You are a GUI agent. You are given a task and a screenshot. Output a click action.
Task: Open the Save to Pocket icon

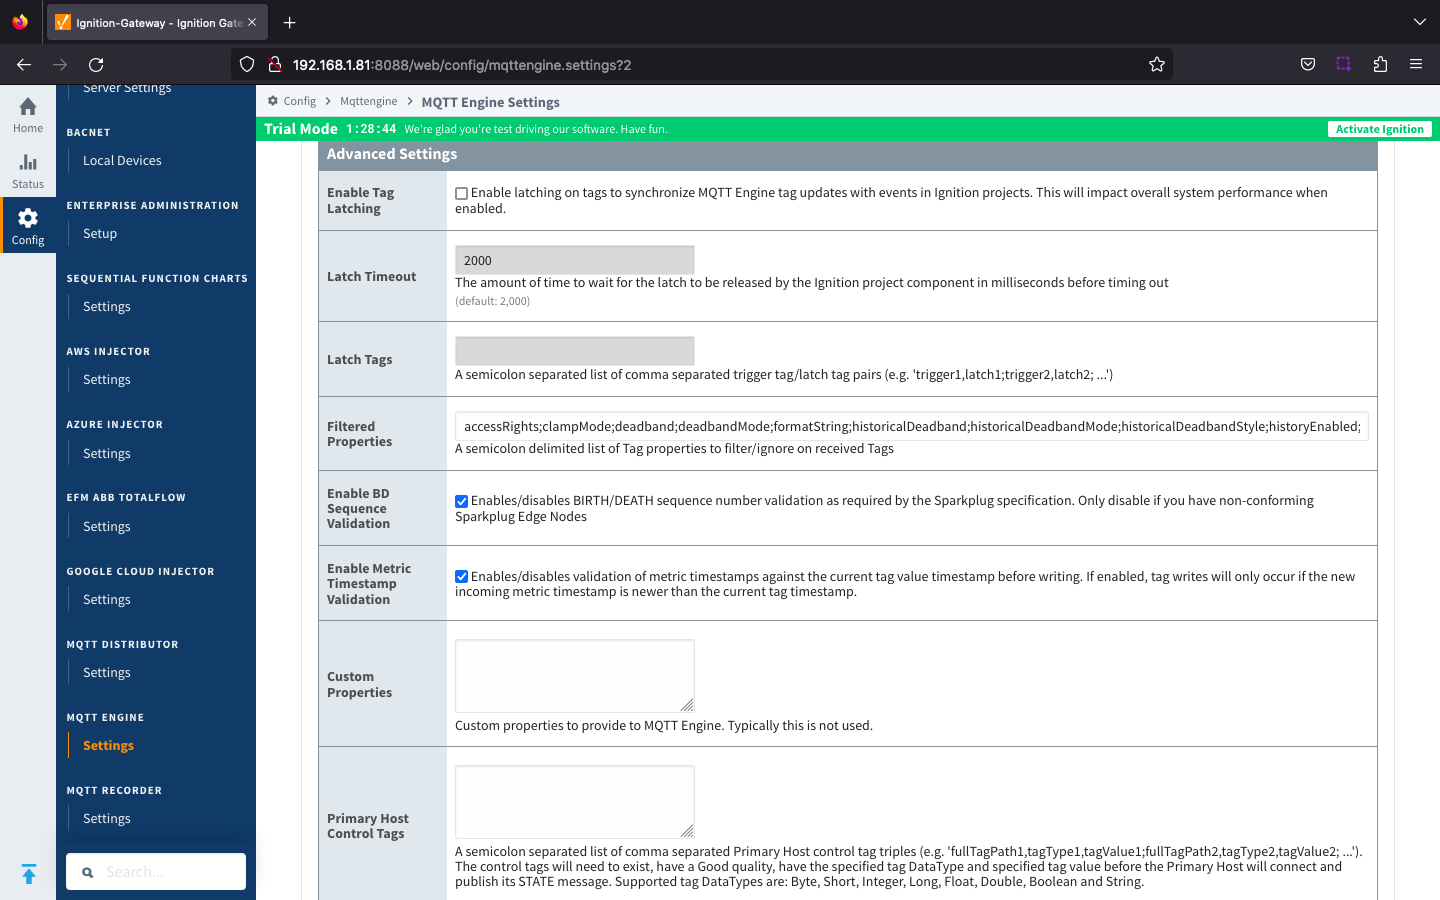(1307, 64)
